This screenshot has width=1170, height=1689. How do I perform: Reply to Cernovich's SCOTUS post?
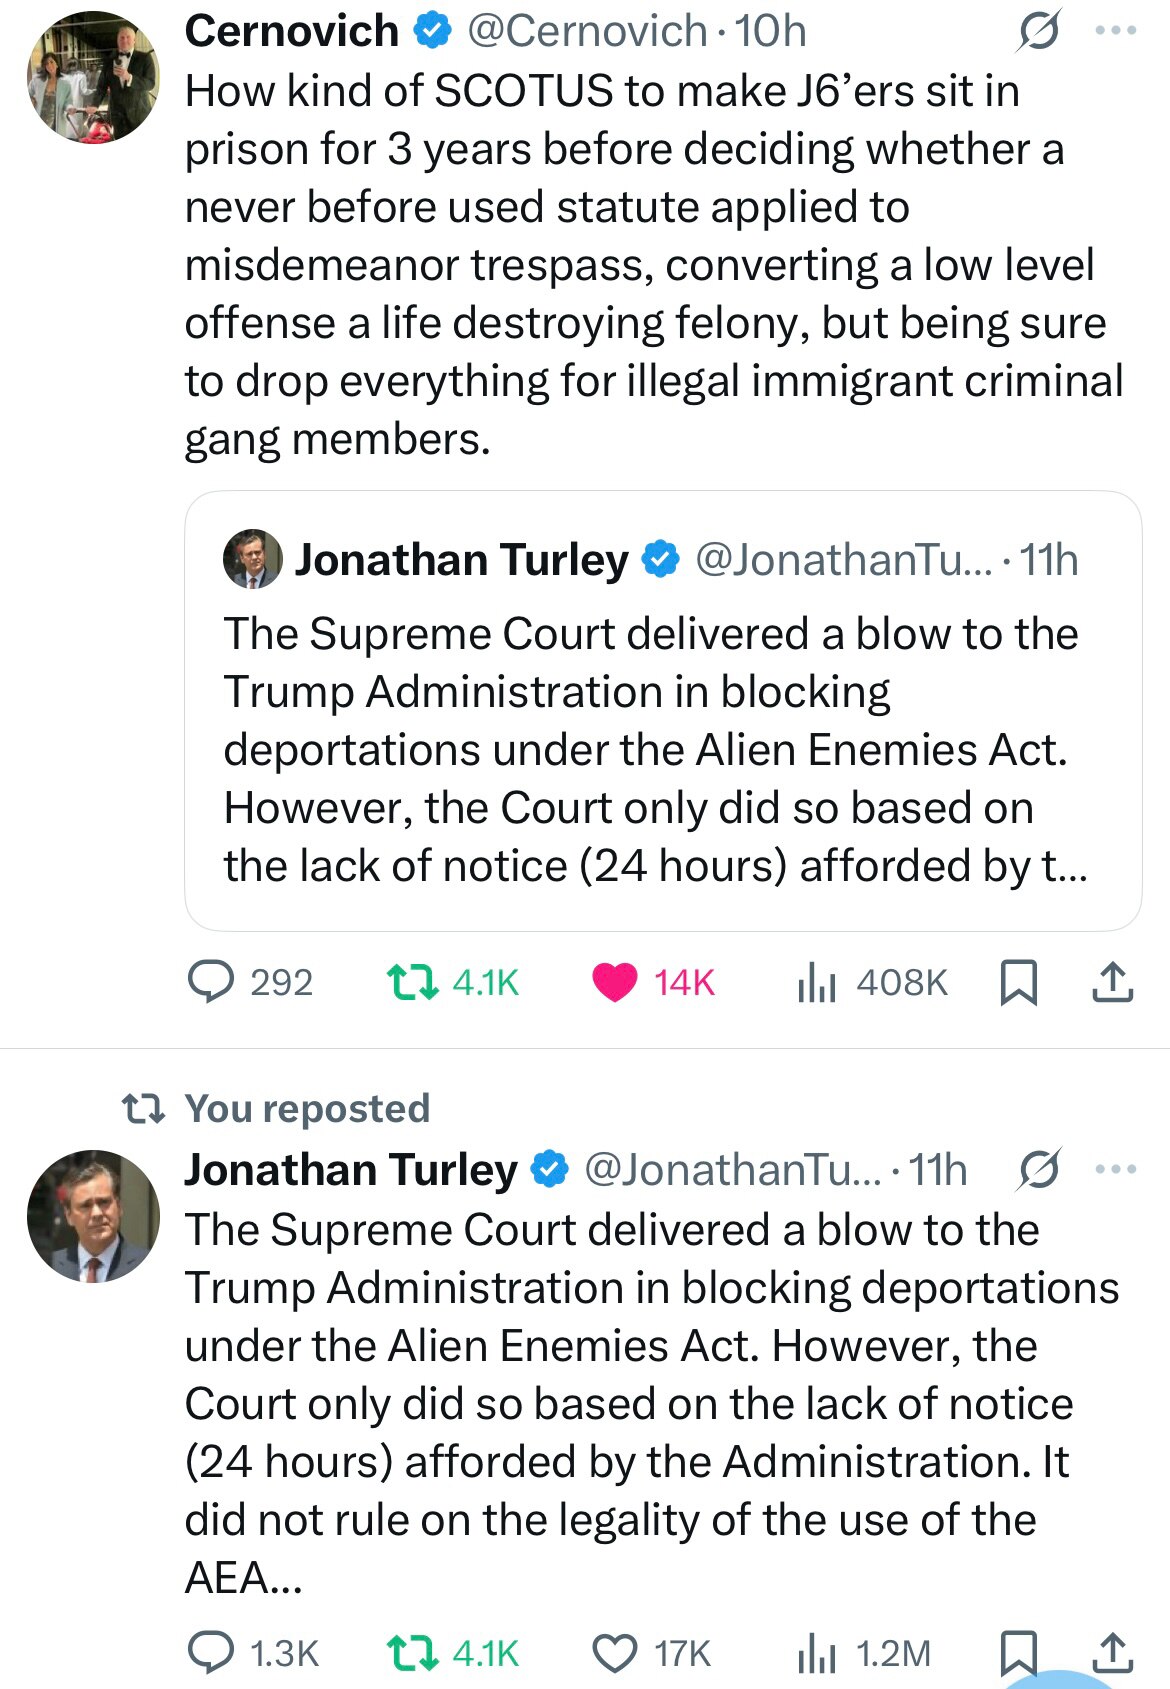212,982
